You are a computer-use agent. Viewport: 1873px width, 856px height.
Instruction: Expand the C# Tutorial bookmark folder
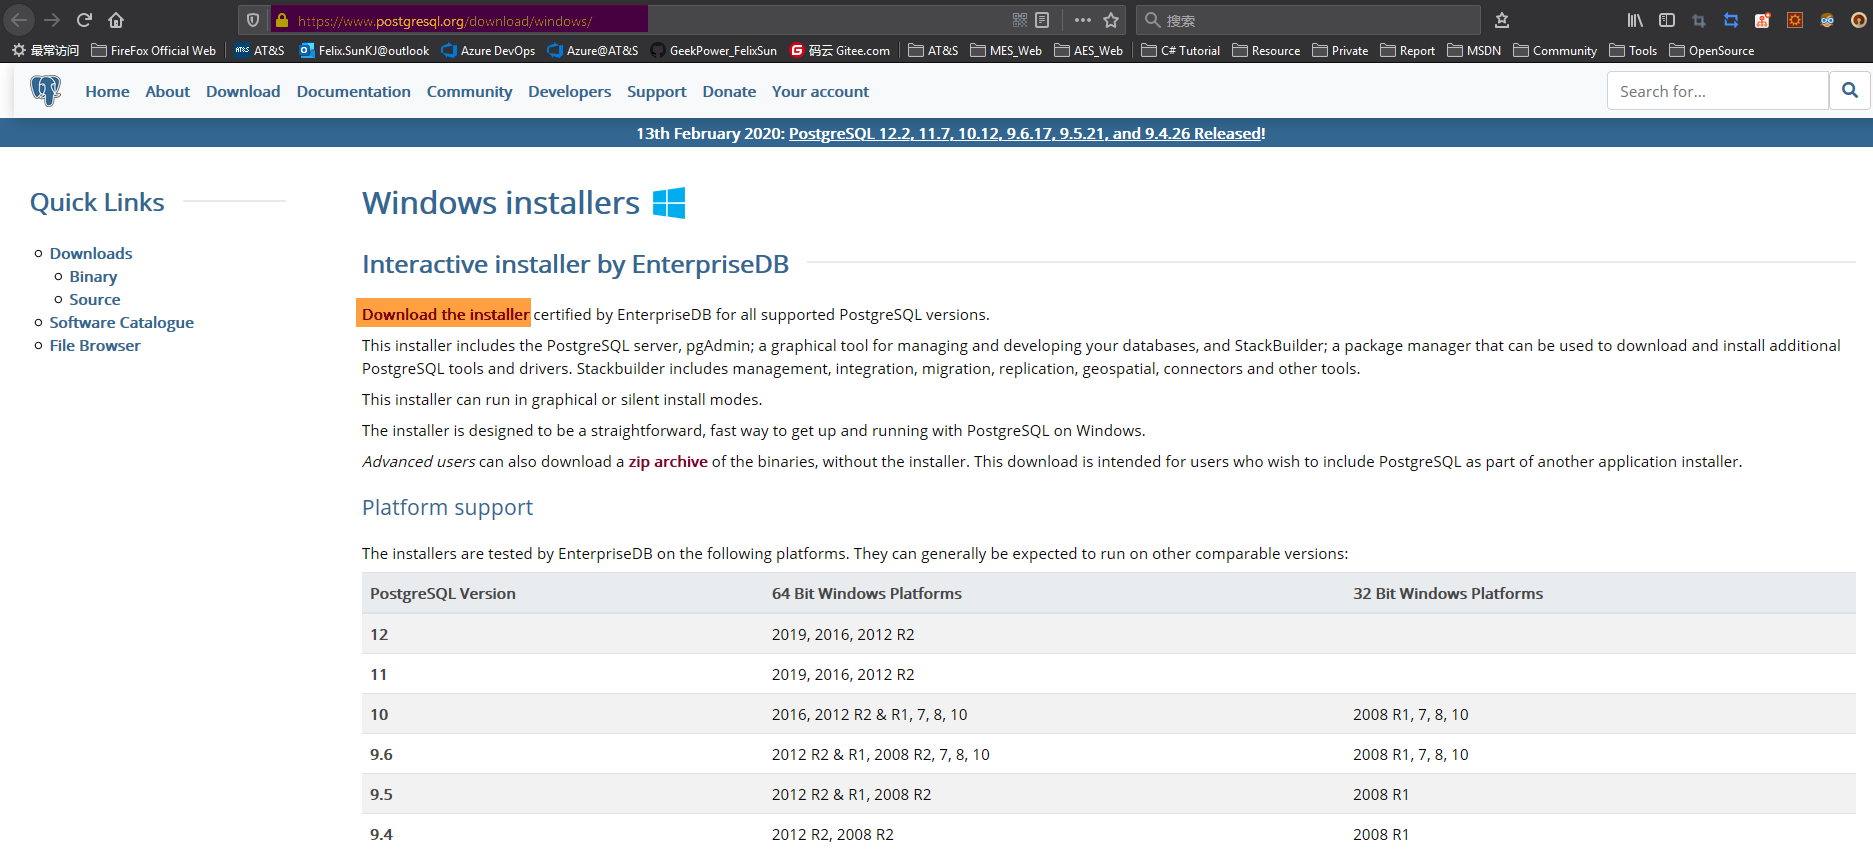[1181, 50]
